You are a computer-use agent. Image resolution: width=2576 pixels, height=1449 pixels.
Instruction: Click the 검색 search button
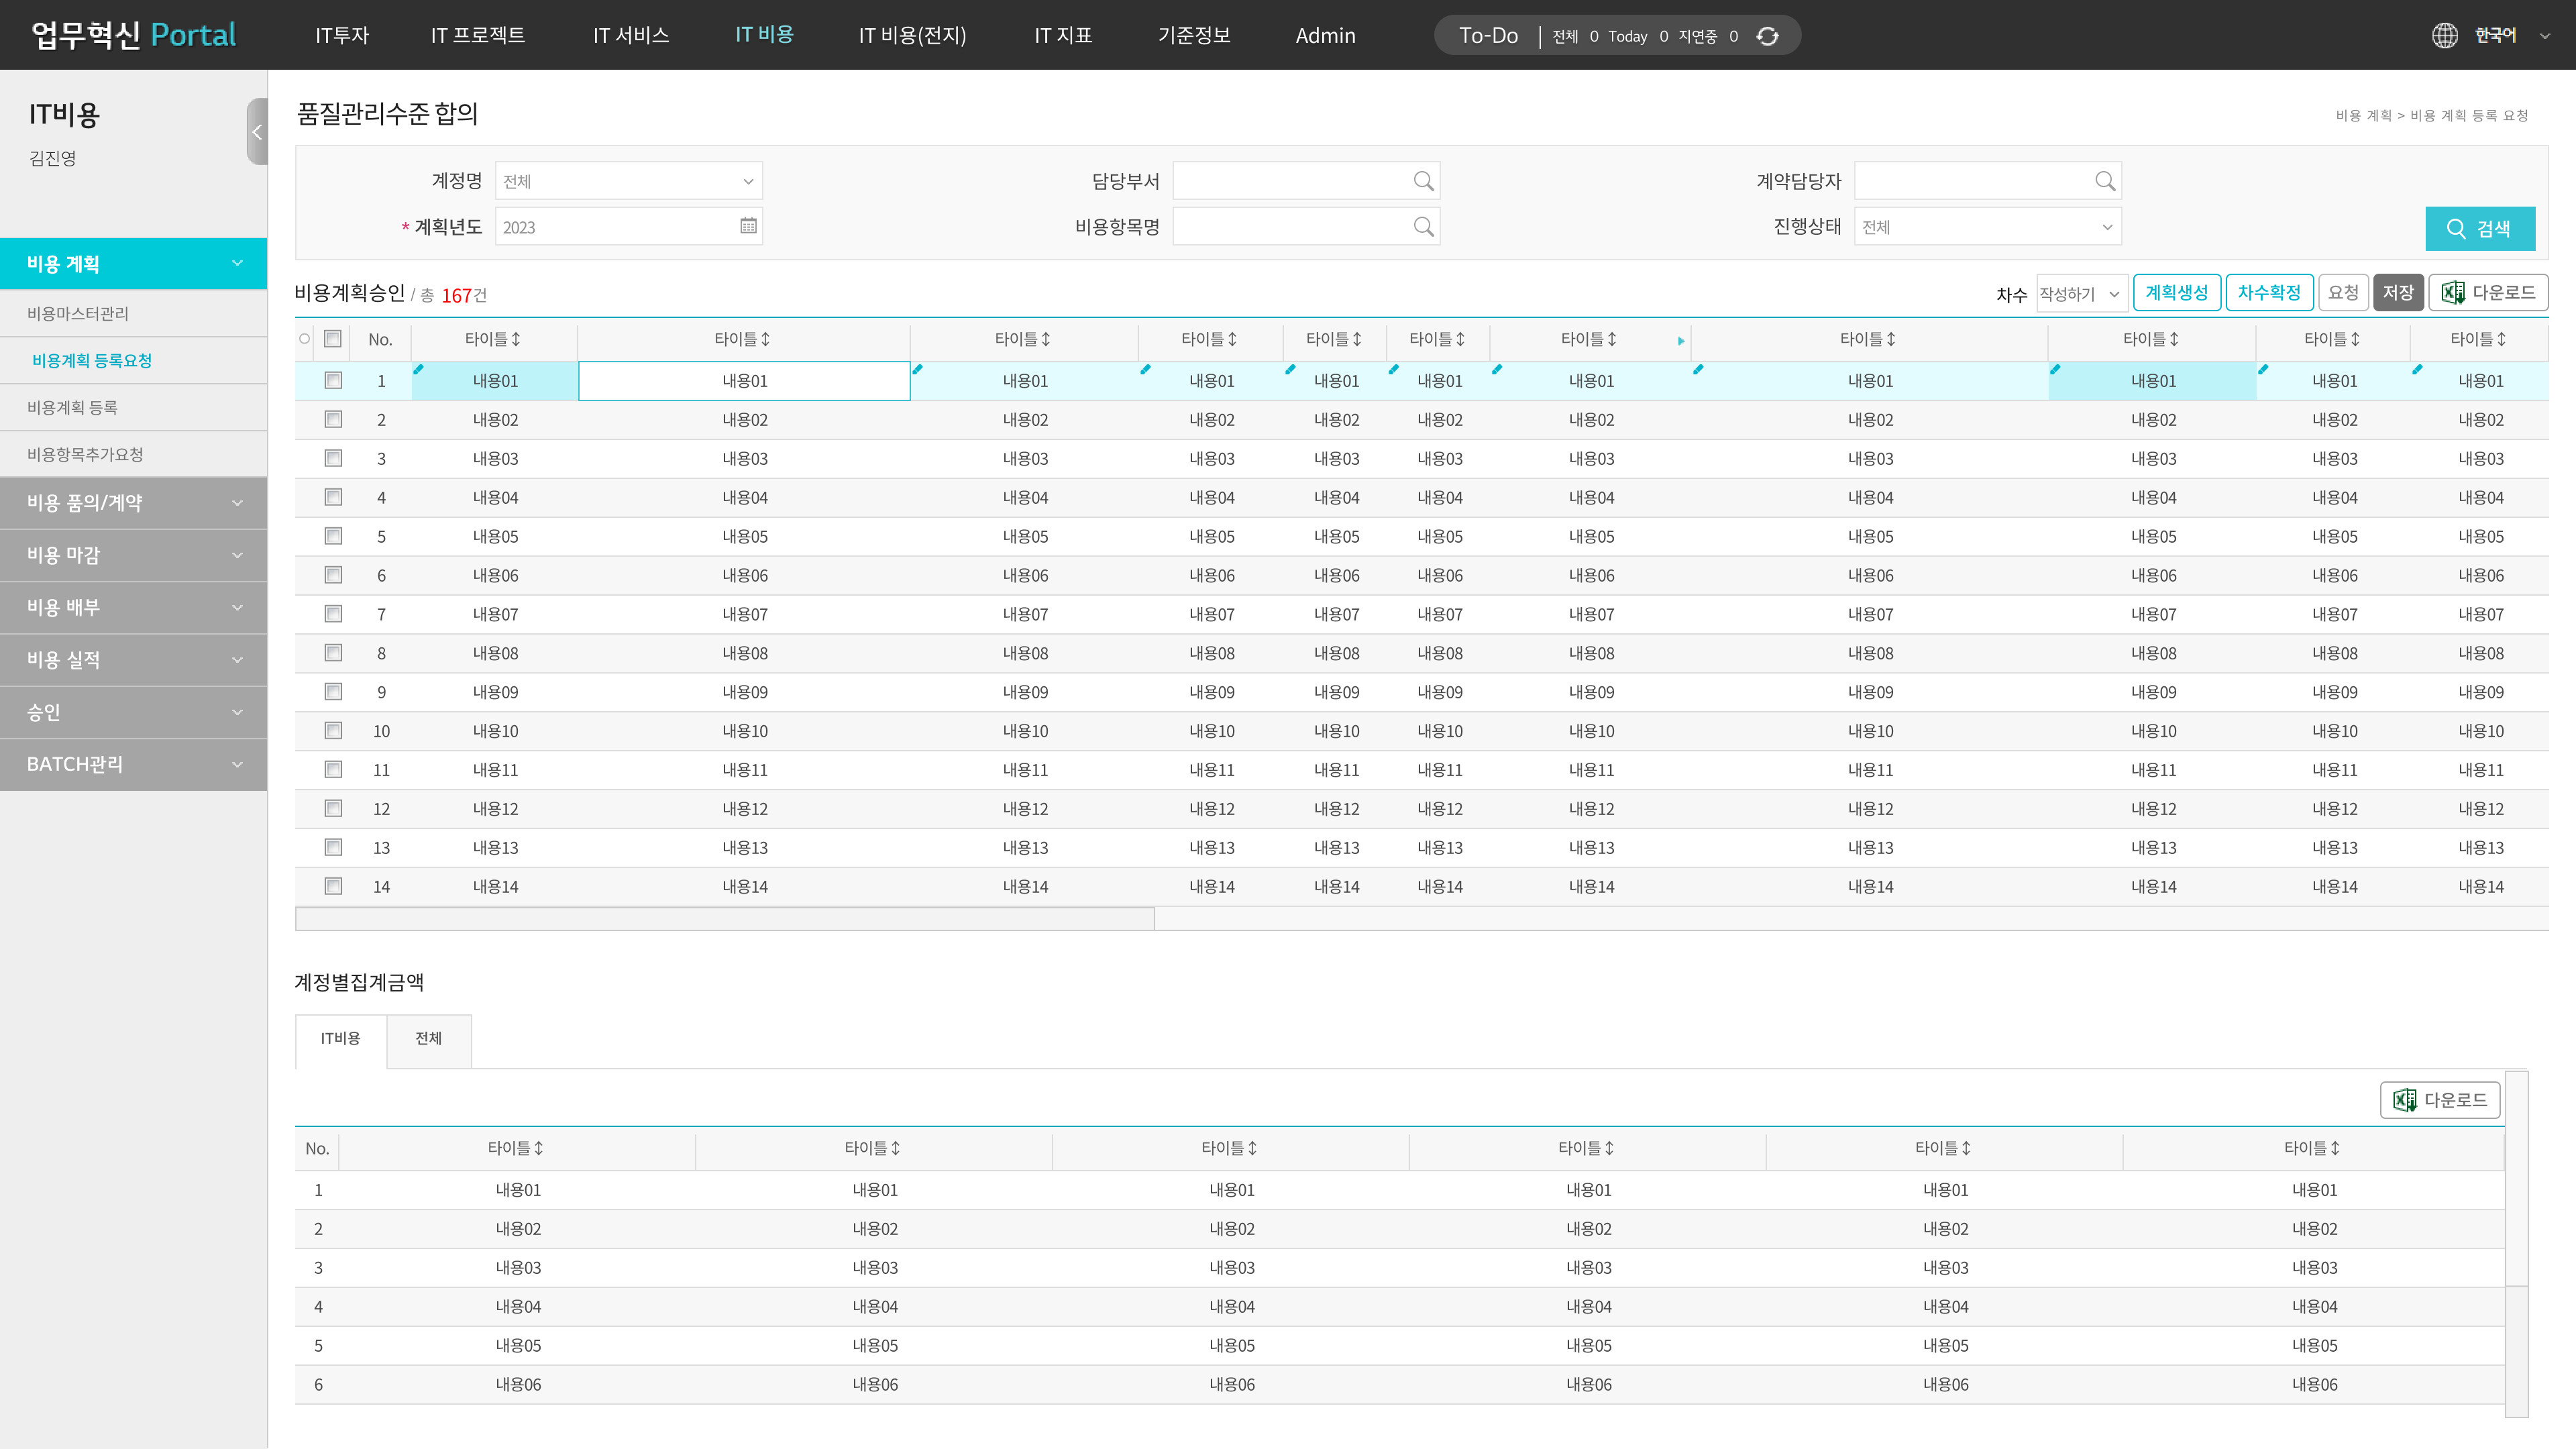[x=2480, y=228]
